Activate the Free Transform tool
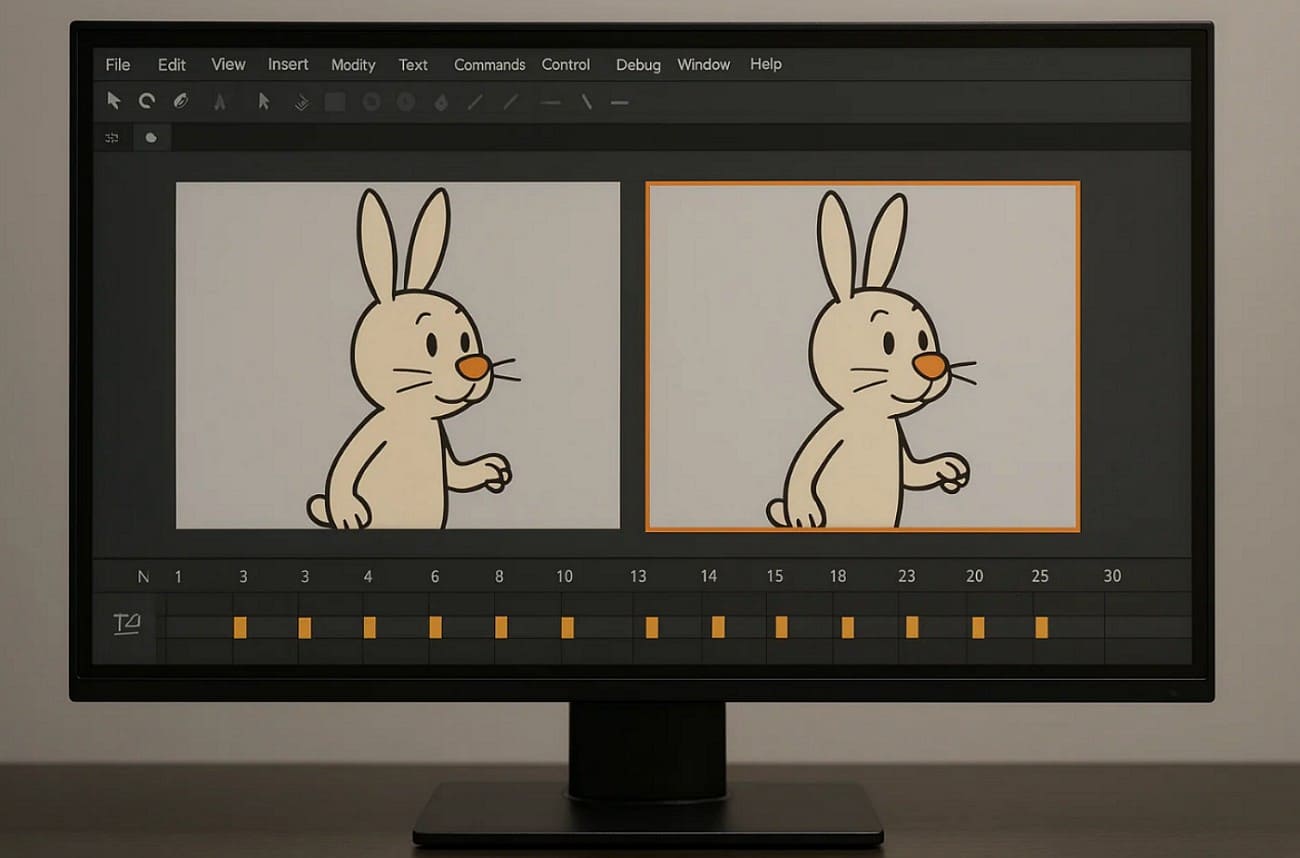 147,101
